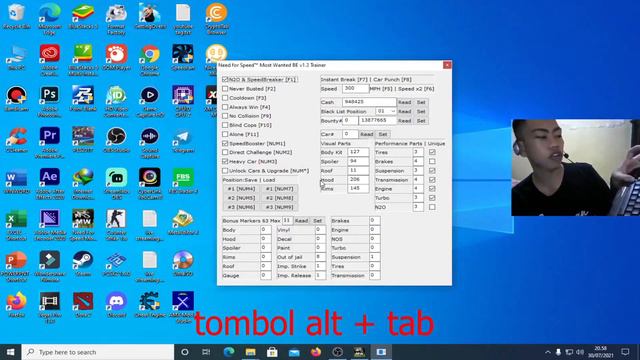
Task: Select the Telegram desktop icon
Action: click(183, 140)
